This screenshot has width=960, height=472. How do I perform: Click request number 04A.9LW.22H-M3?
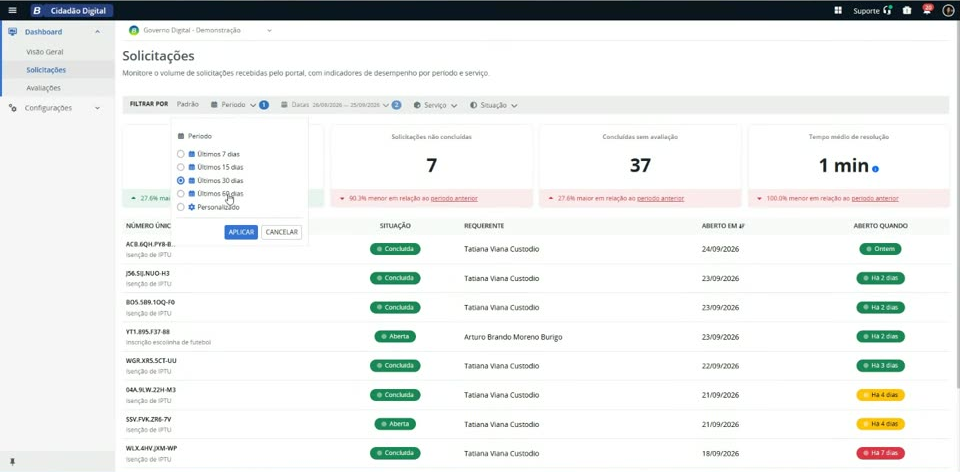151,389
